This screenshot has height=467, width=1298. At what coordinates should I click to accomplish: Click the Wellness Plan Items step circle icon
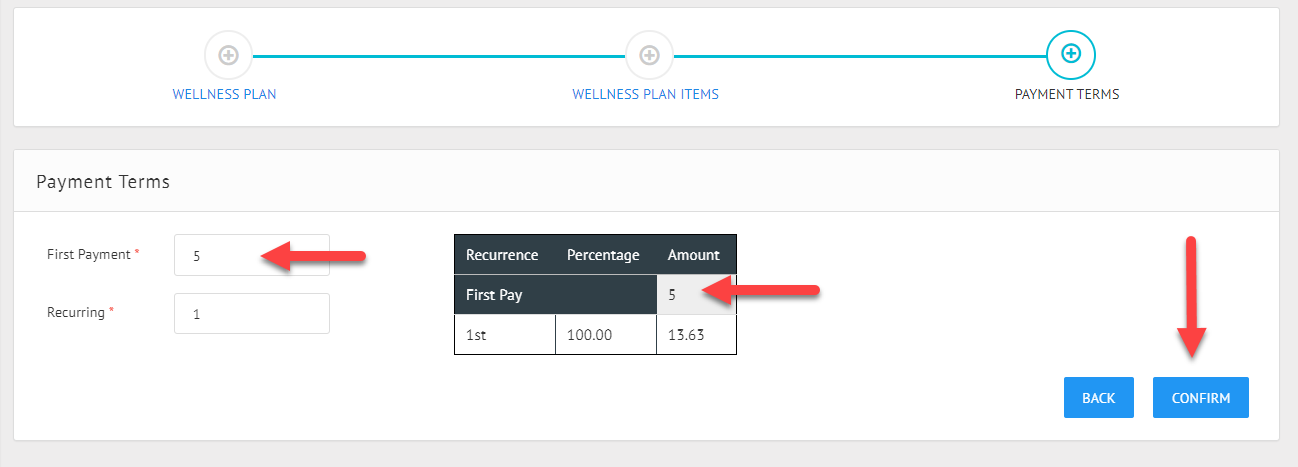(x=649, y=55)
